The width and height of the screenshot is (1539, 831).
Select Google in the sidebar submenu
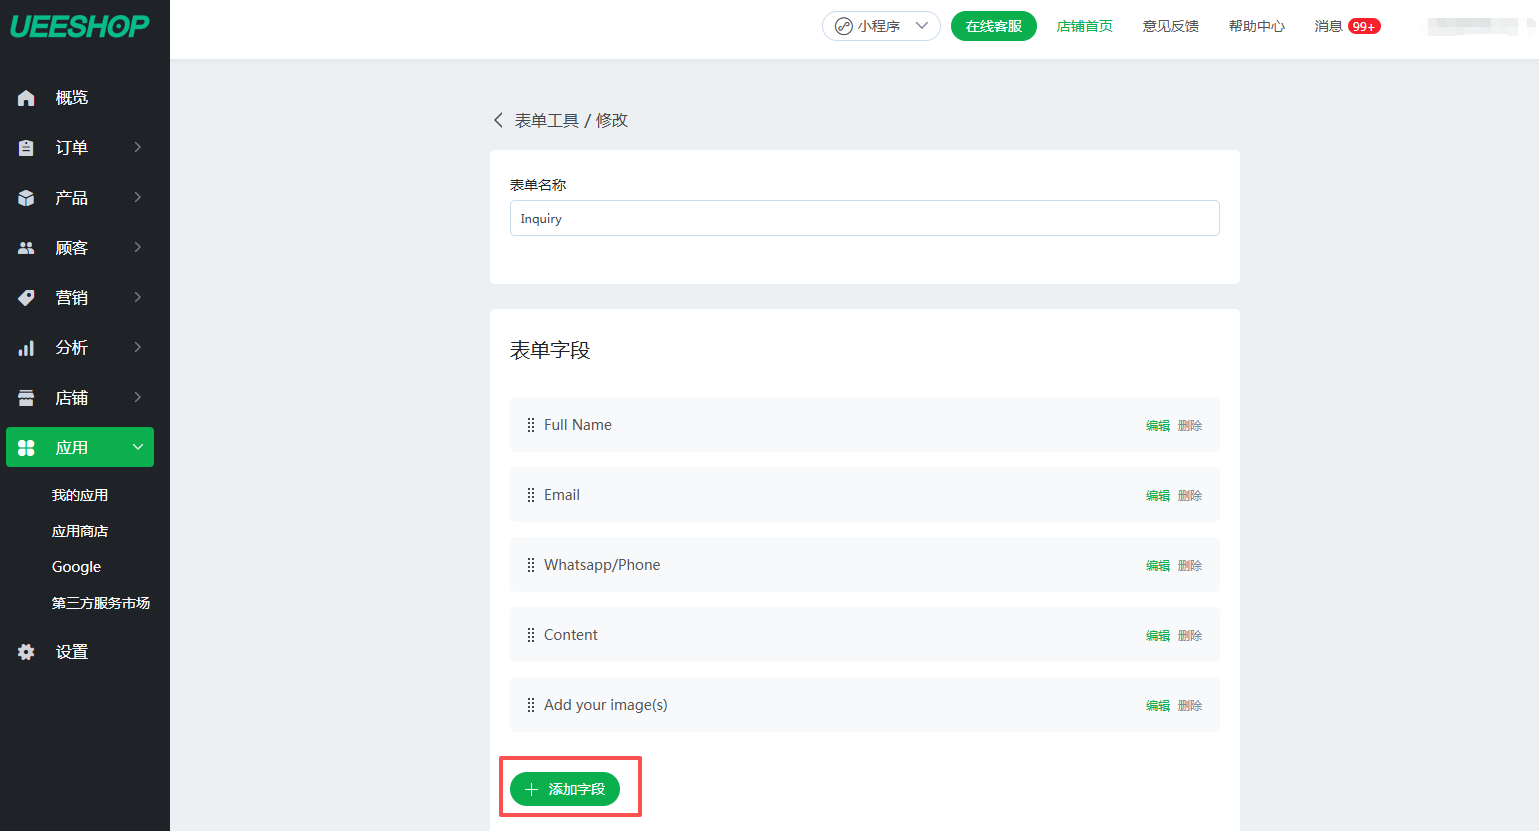76,567
